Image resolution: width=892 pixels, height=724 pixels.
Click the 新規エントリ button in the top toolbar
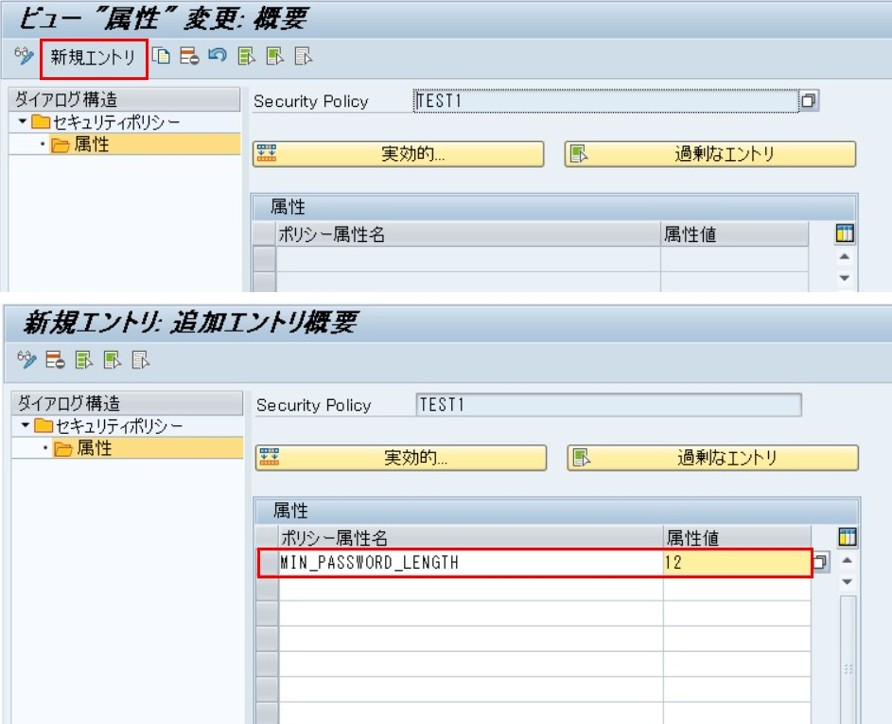point(93,58)
